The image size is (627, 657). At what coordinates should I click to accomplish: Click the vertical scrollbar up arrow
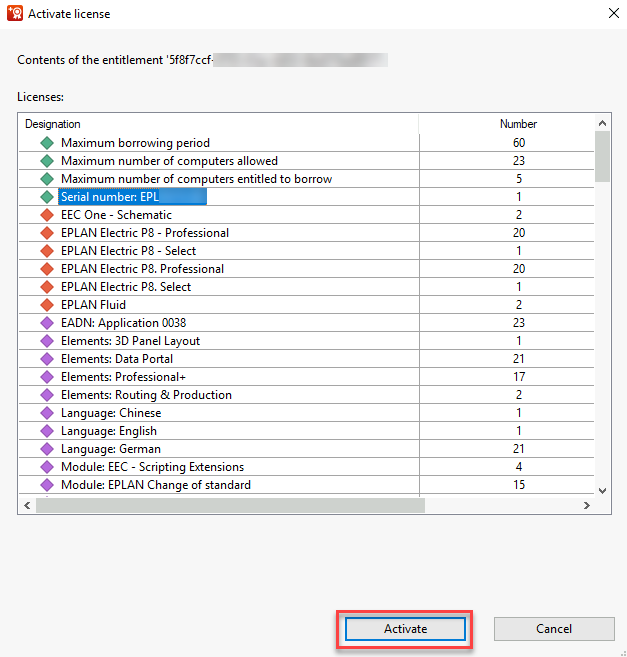click(x=602, y=123)
